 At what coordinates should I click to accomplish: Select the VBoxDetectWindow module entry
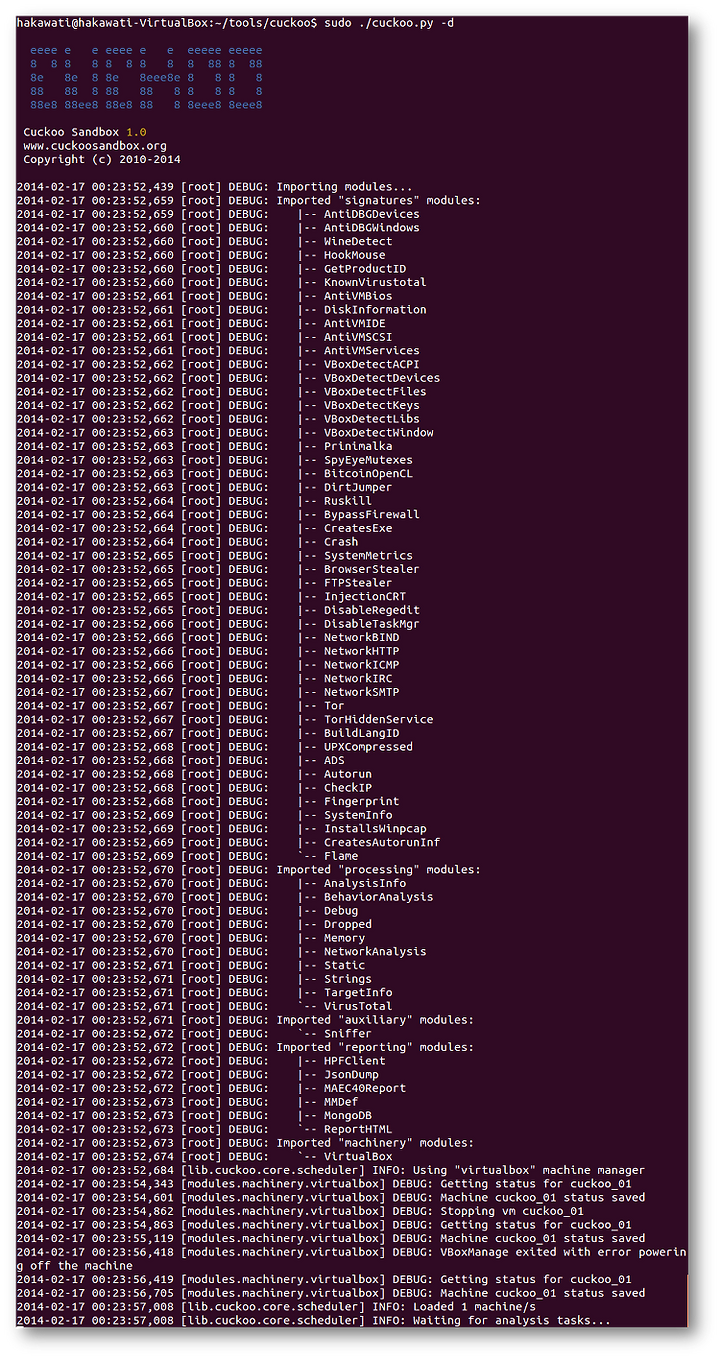(x=378, y=433)
